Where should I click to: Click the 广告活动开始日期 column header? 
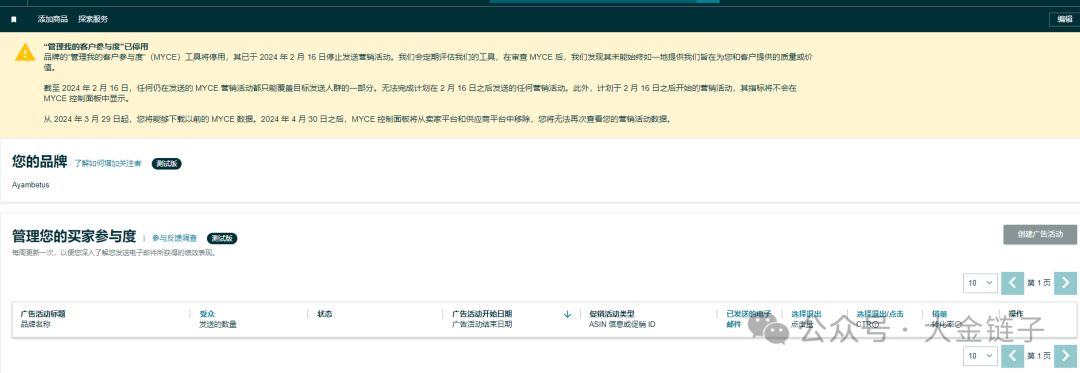[482, 314]
